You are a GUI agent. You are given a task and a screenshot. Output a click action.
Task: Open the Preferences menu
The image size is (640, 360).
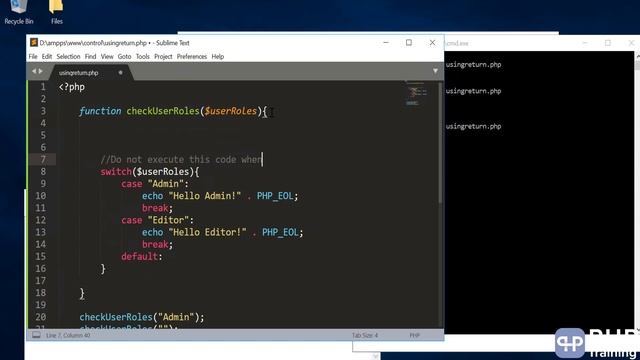tap(192, 56)
